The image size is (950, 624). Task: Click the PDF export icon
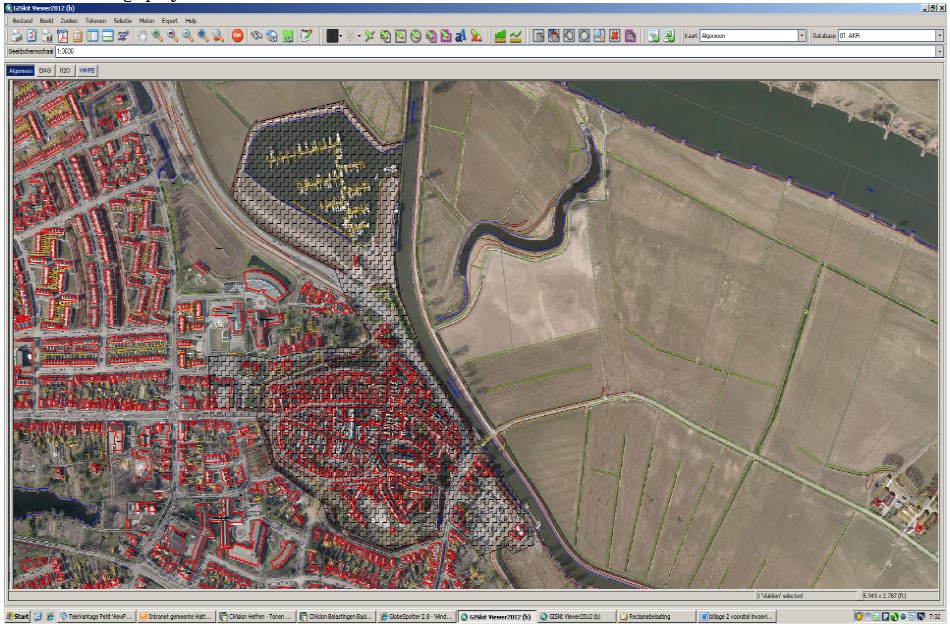(x=61, y=36)
